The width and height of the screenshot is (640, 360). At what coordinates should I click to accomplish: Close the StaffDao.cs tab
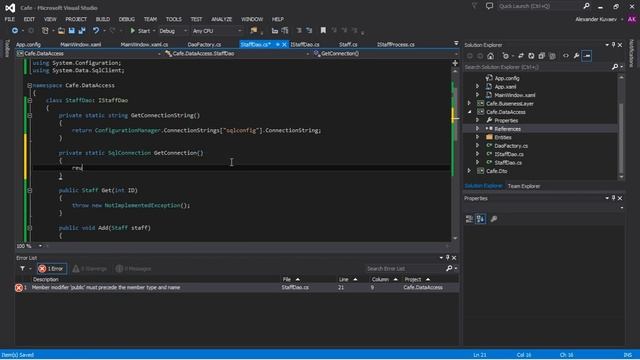284,44
